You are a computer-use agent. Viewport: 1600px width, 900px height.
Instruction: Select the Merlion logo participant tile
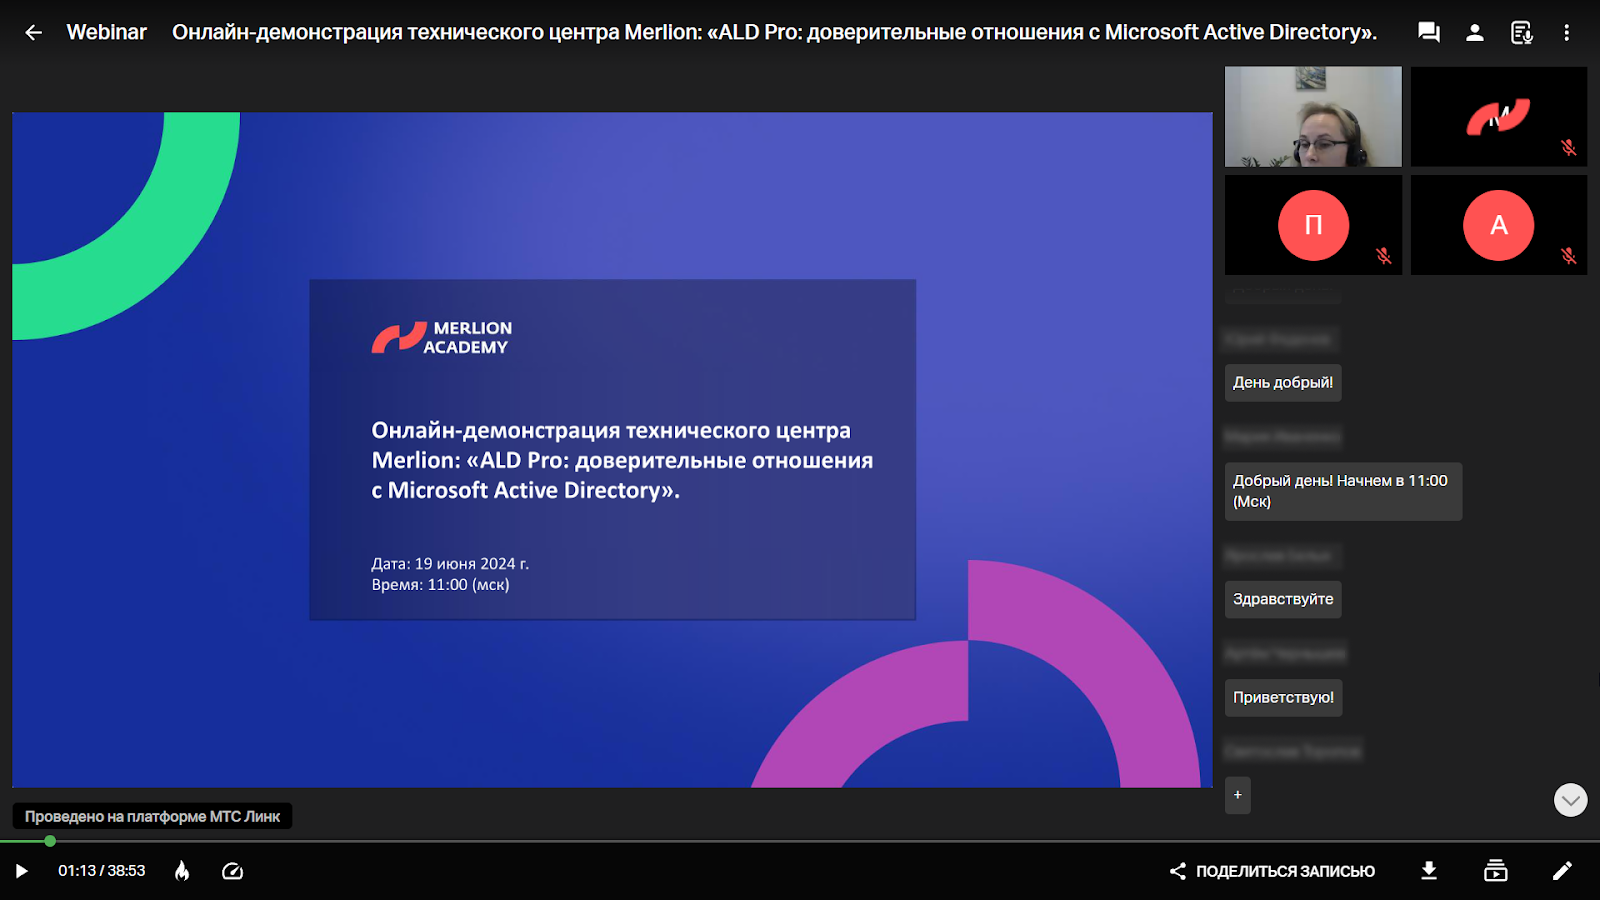point(1498,116)
